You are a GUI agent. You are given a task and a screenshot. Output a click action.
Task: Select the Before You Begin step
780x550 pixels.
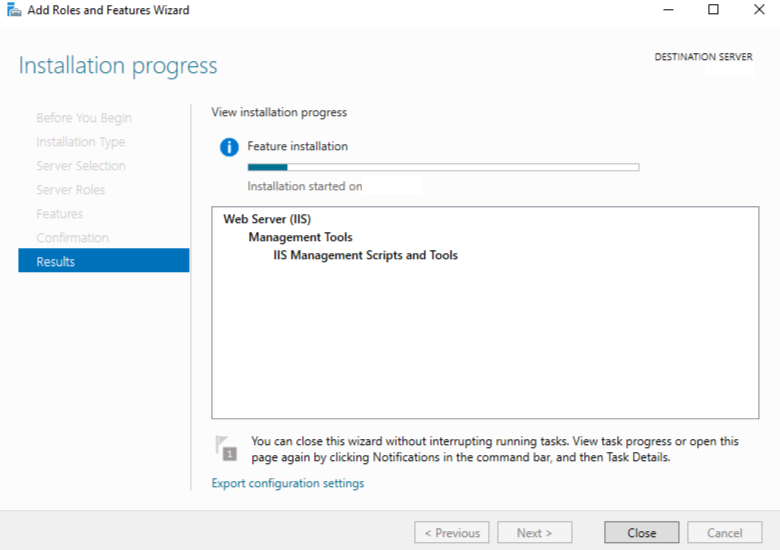click(x=84, y=118)
